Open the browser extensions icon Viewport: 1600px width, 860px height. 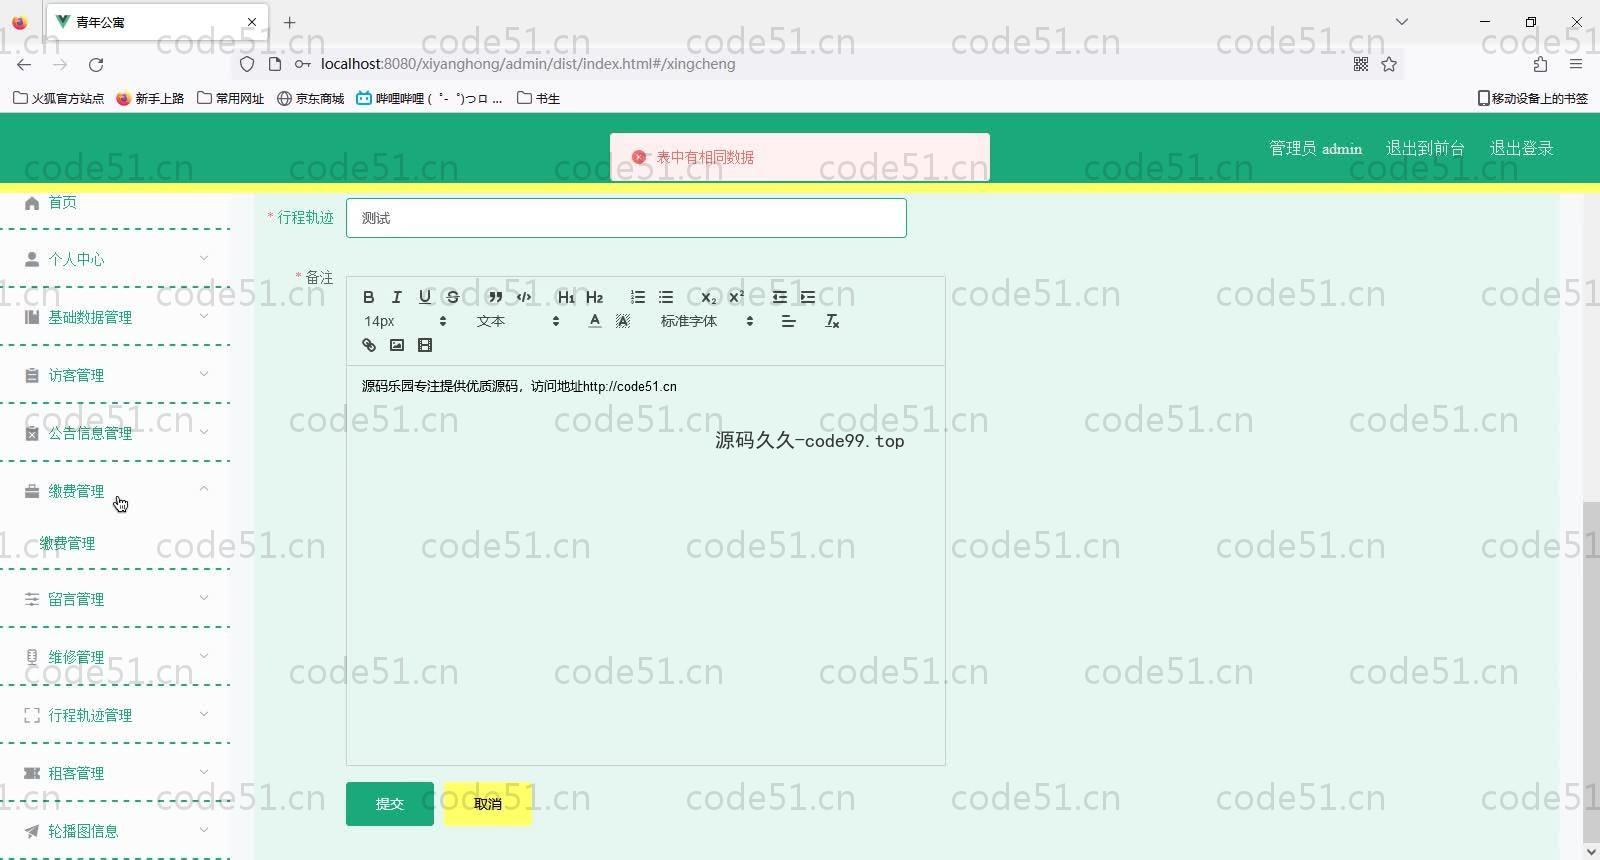click(x=1540, y=64)
